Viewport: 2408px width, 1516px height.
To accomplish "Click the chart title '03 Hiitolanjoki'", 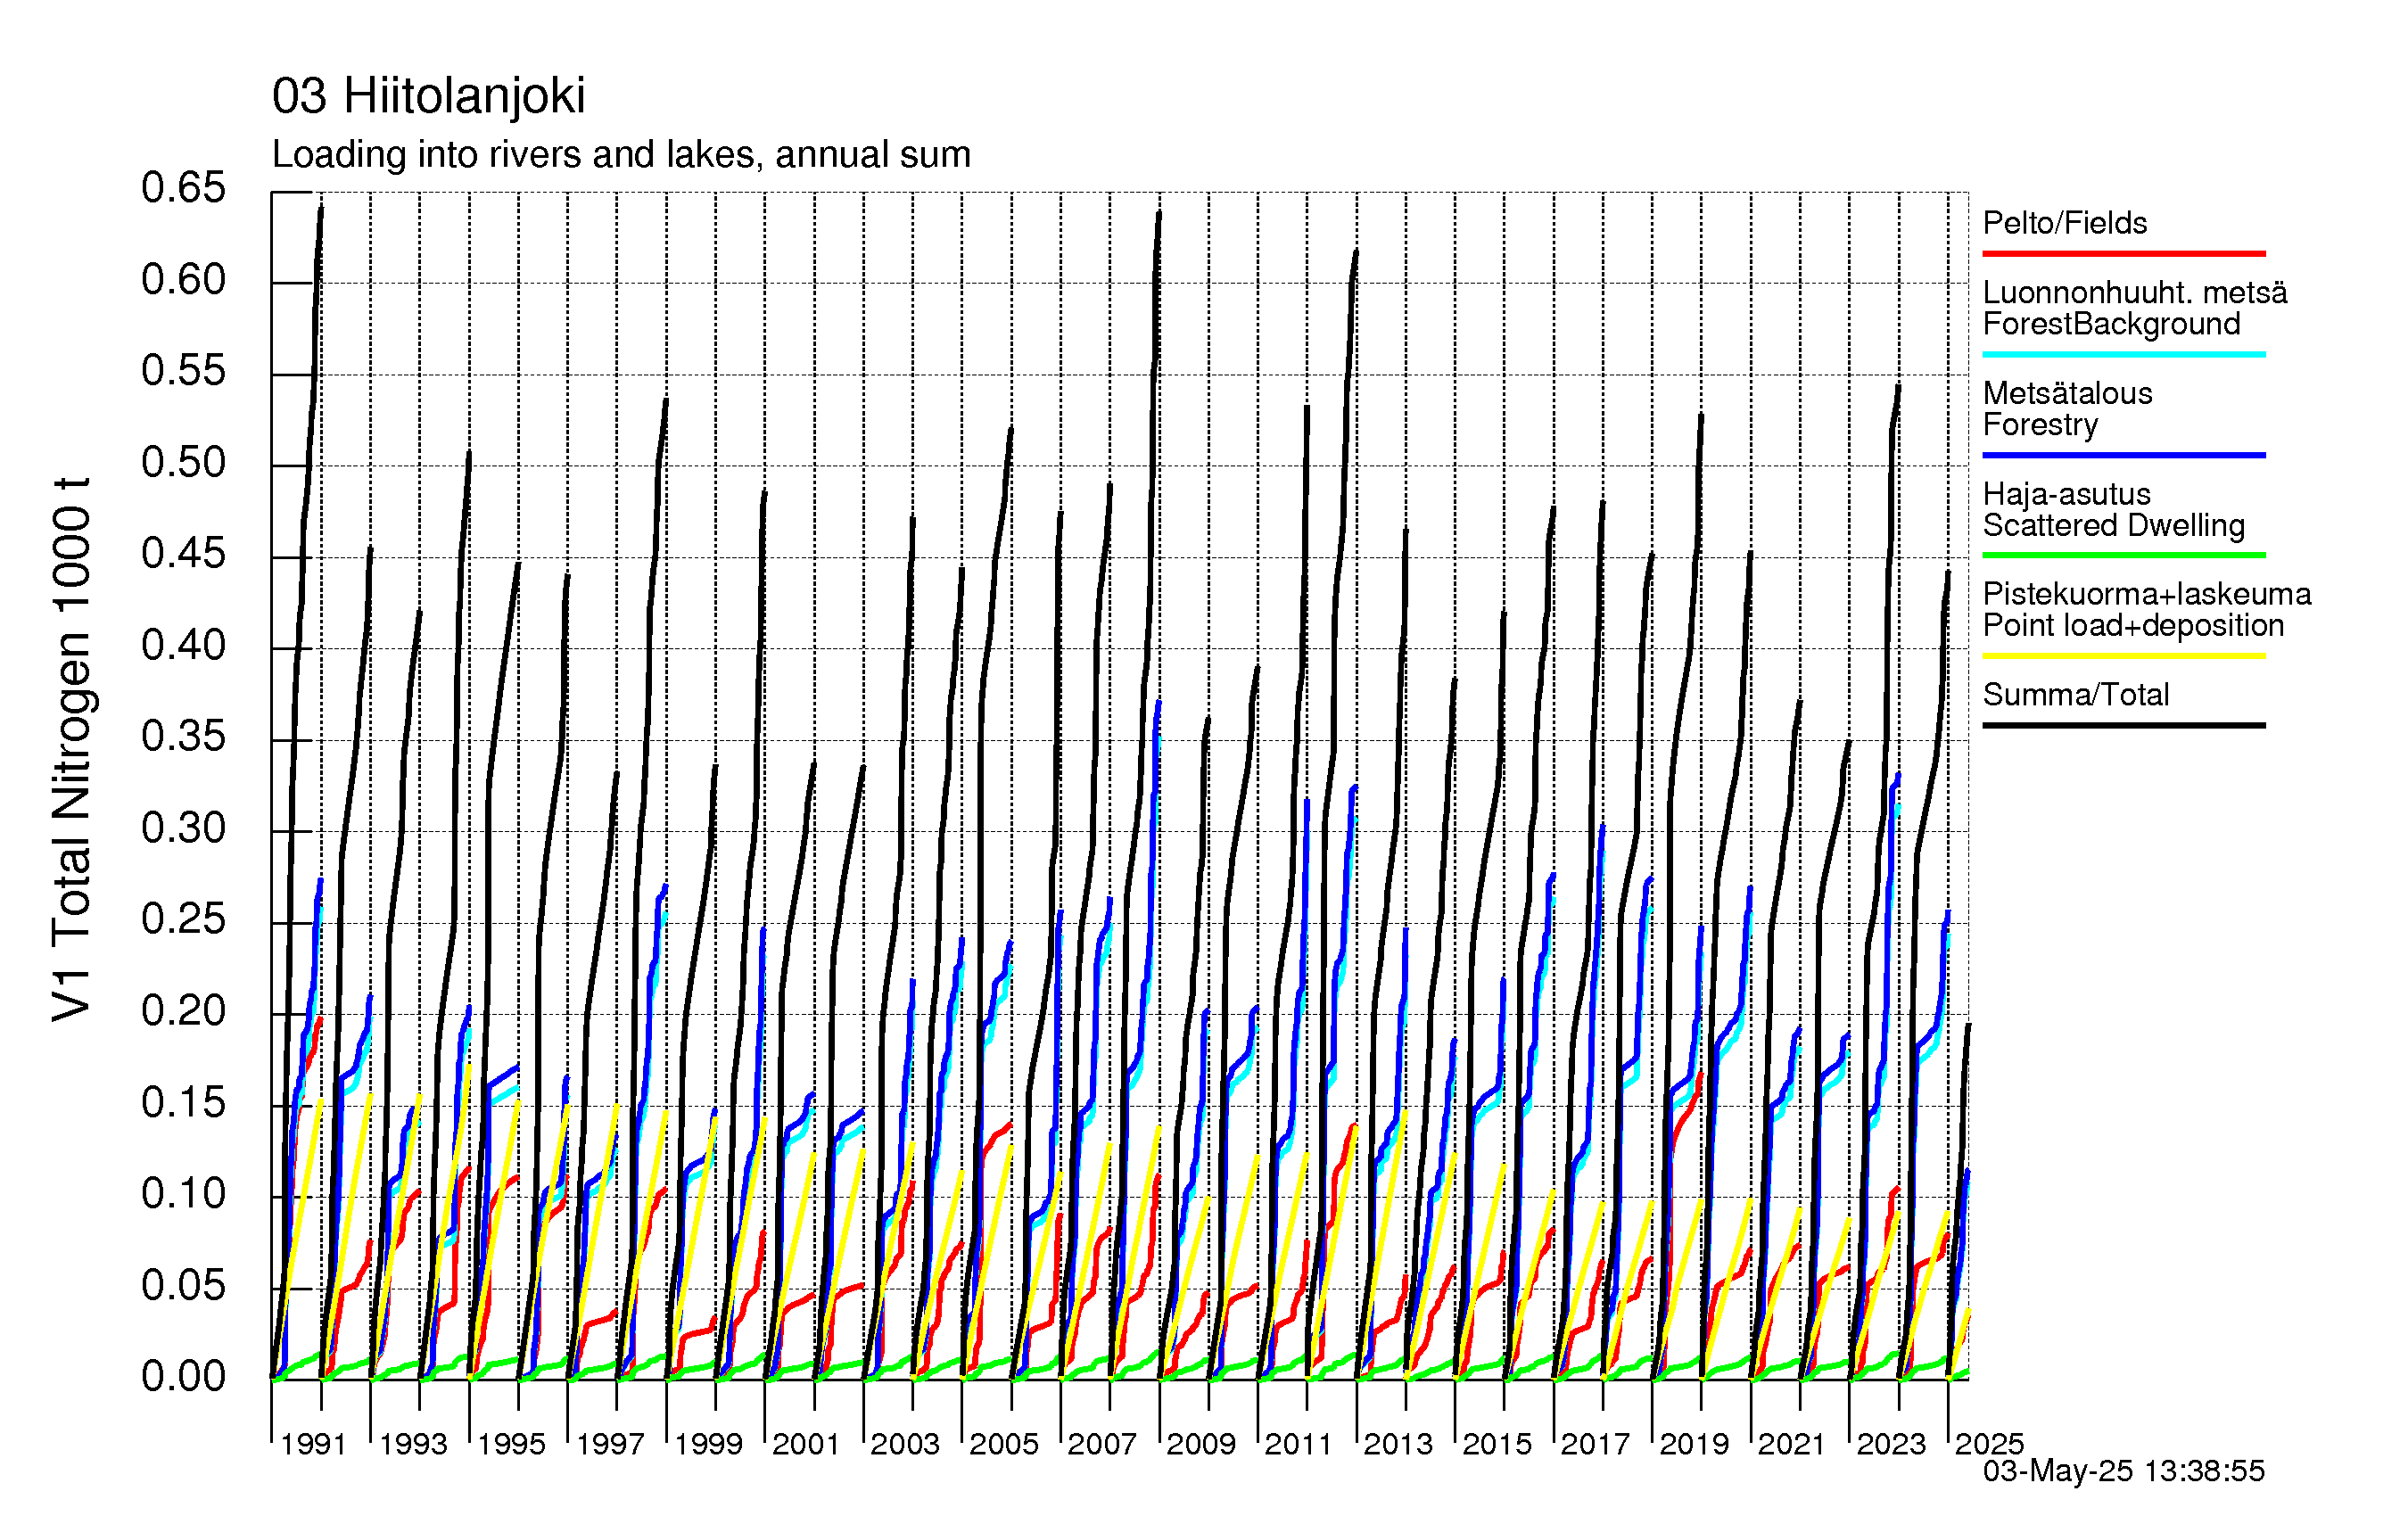I will (428, 97).
